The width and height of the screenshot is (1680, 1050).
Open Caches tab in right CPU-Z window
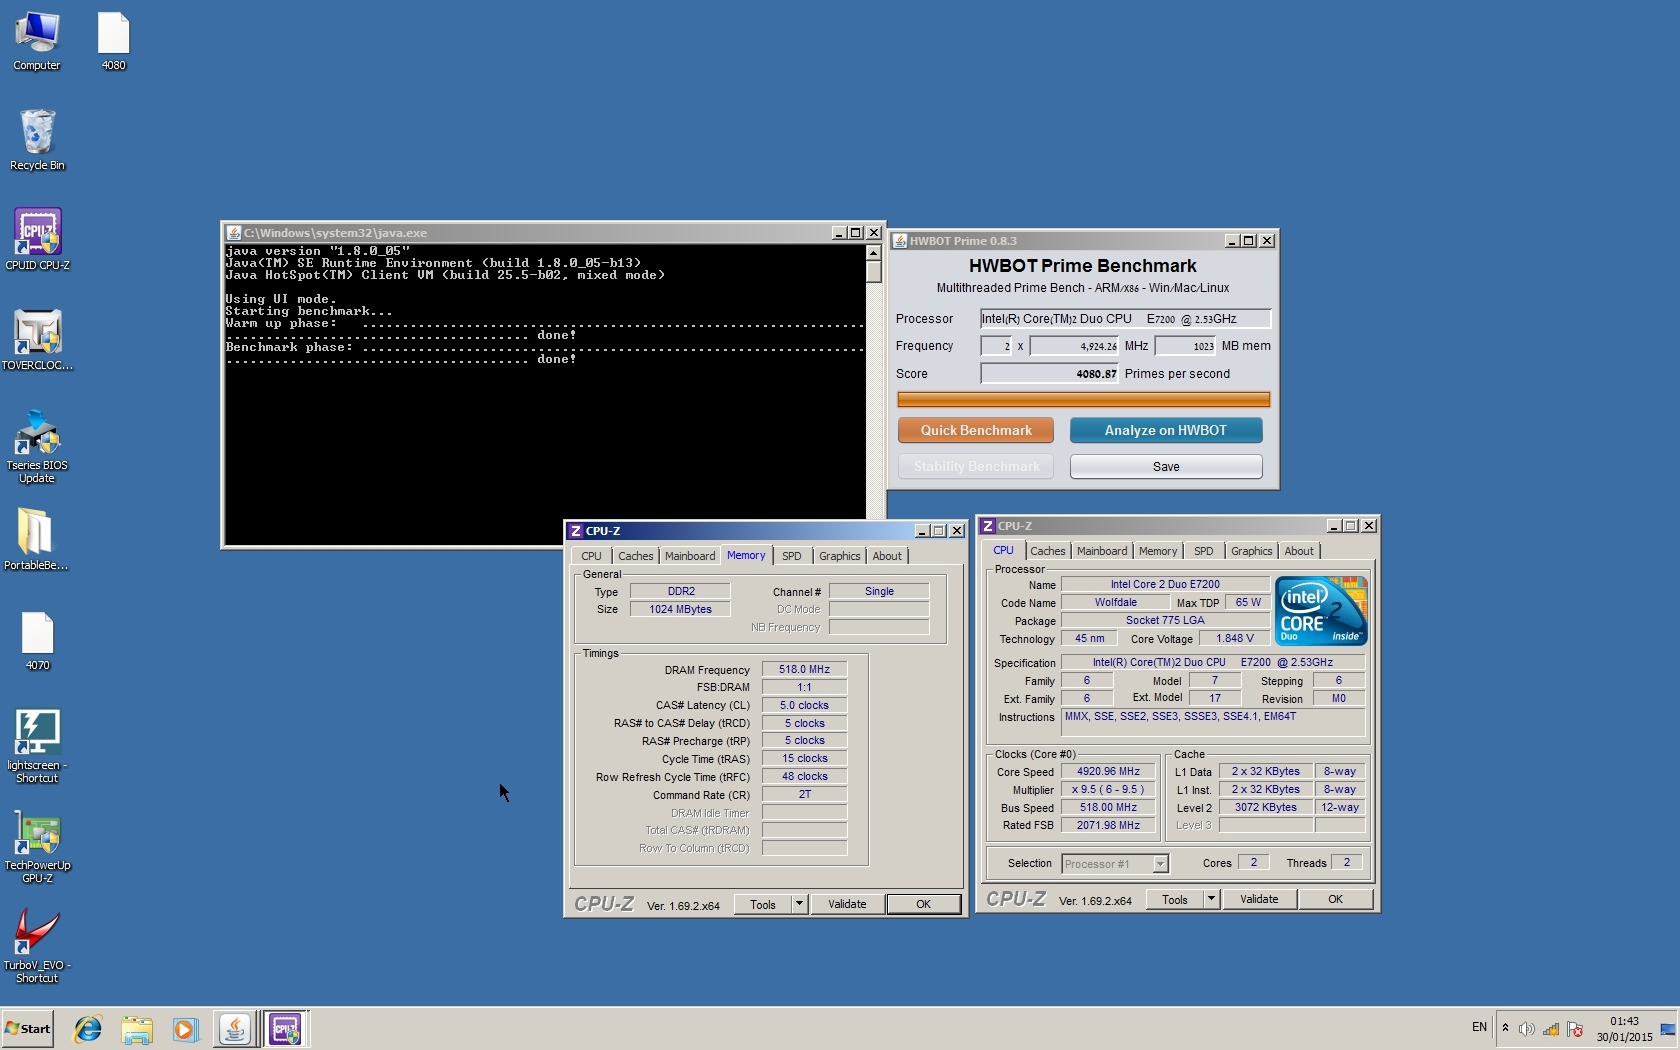coord(1047,551)
